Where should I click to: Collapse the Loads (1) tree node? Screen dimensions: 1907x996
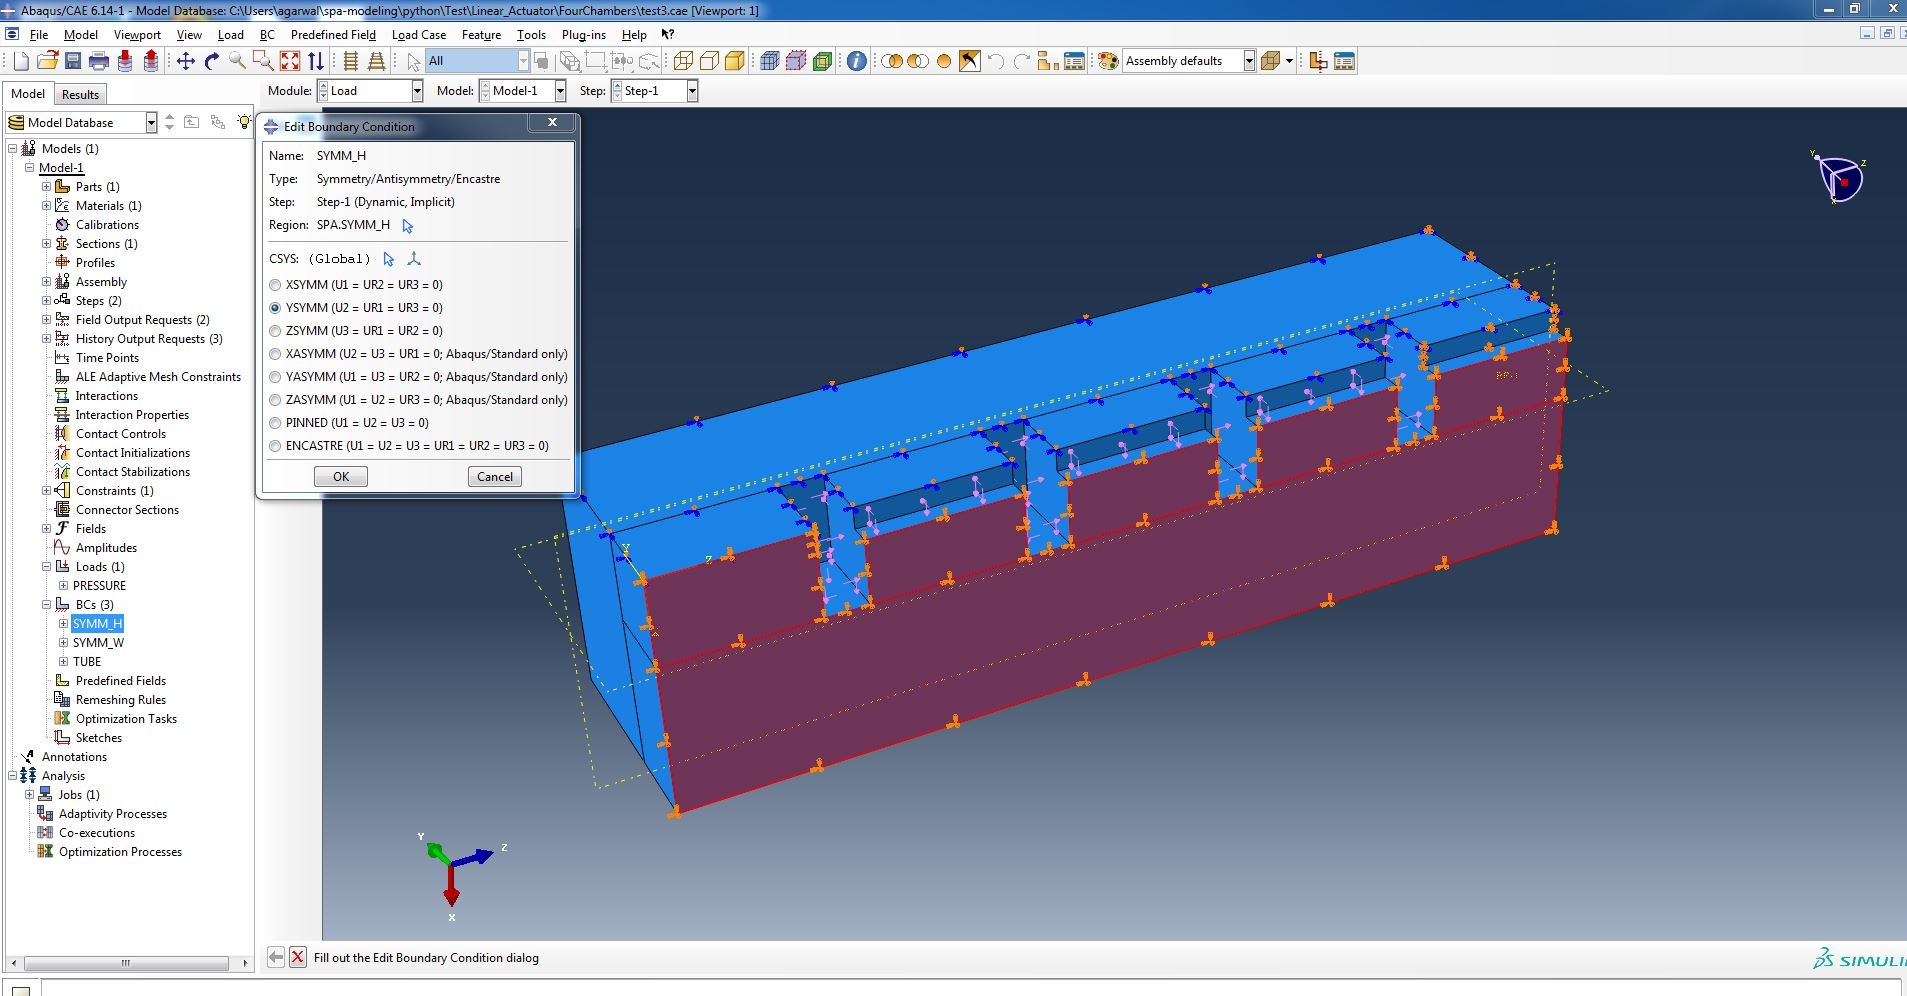coord(46,567)
